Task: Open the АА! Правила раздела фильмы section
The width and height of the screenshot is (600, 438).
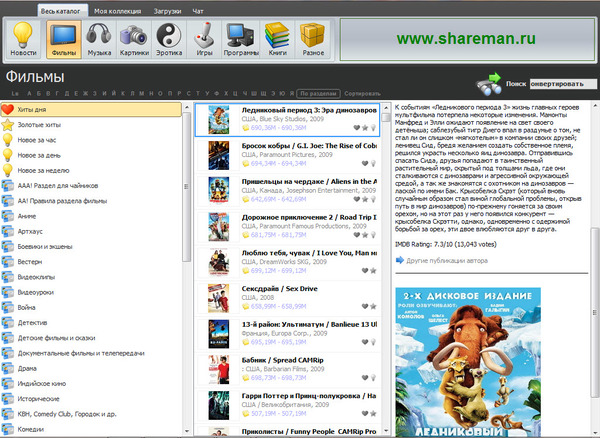Action: (x=91, y=201)
